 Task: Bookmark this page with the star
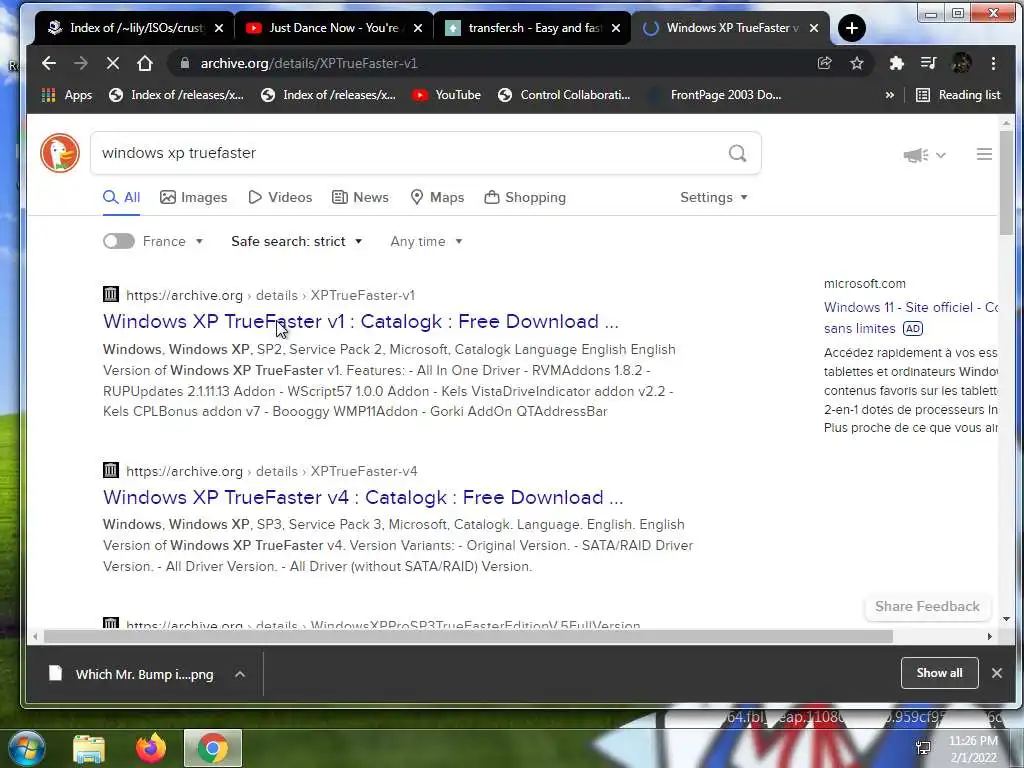click(x=857, y=63)
